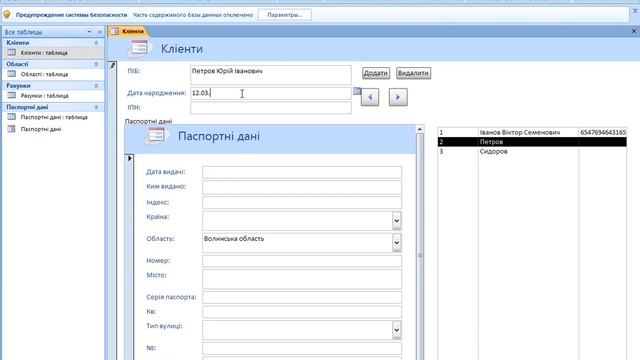
Task: Click the table icon beside Паспортні дані : таблица
Action: 11,117
